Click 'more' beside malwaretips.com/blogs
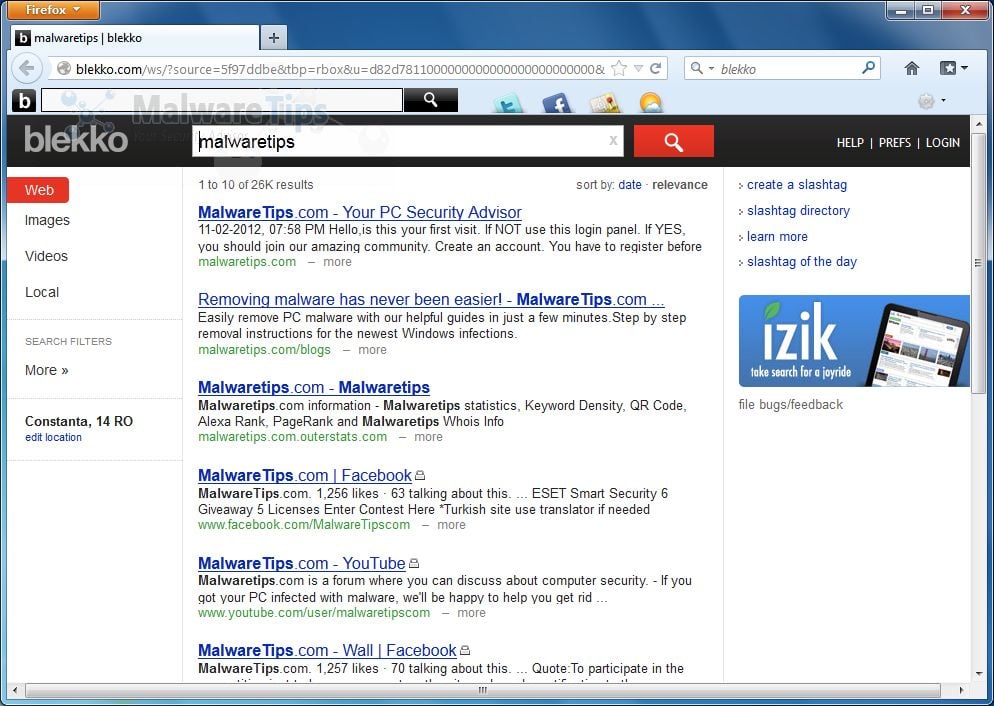The width and height of the screenshot is (994, 706). [x=372, y=350]
